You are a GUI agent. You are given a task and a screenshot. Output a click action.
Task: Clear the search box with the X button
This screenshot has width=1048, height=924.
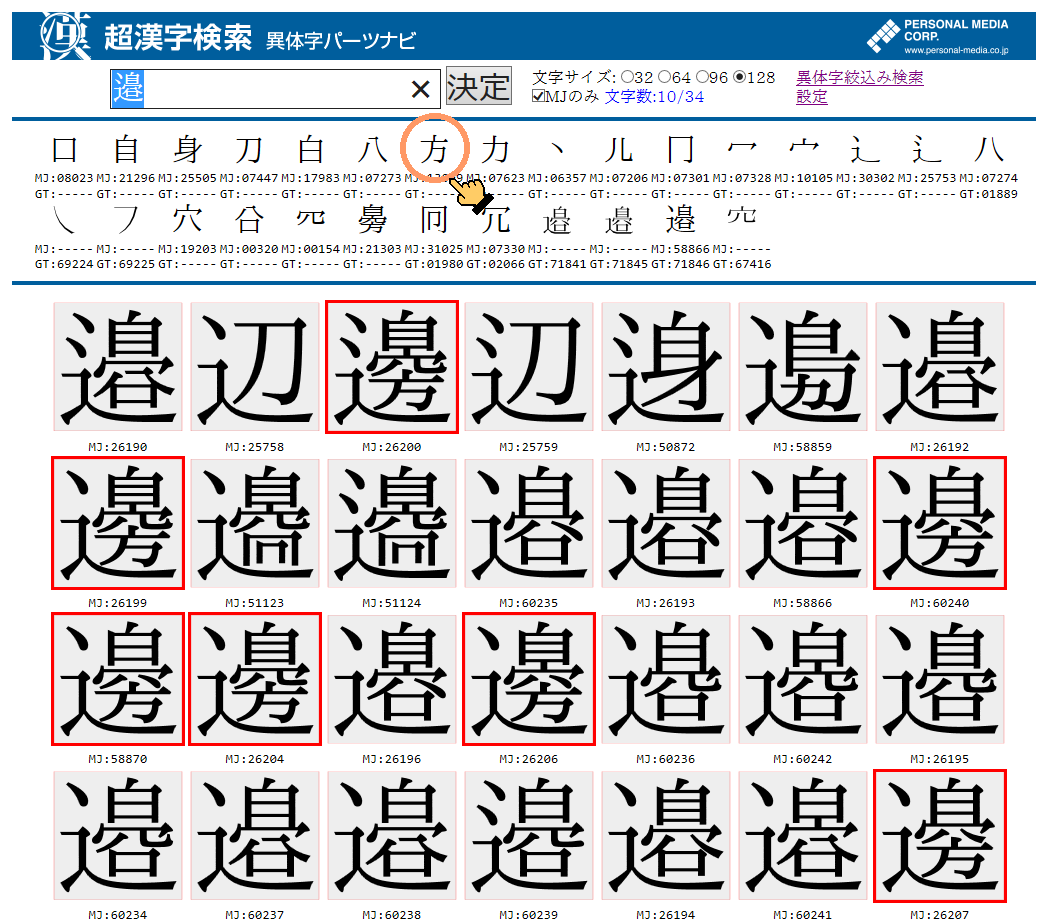421,88
